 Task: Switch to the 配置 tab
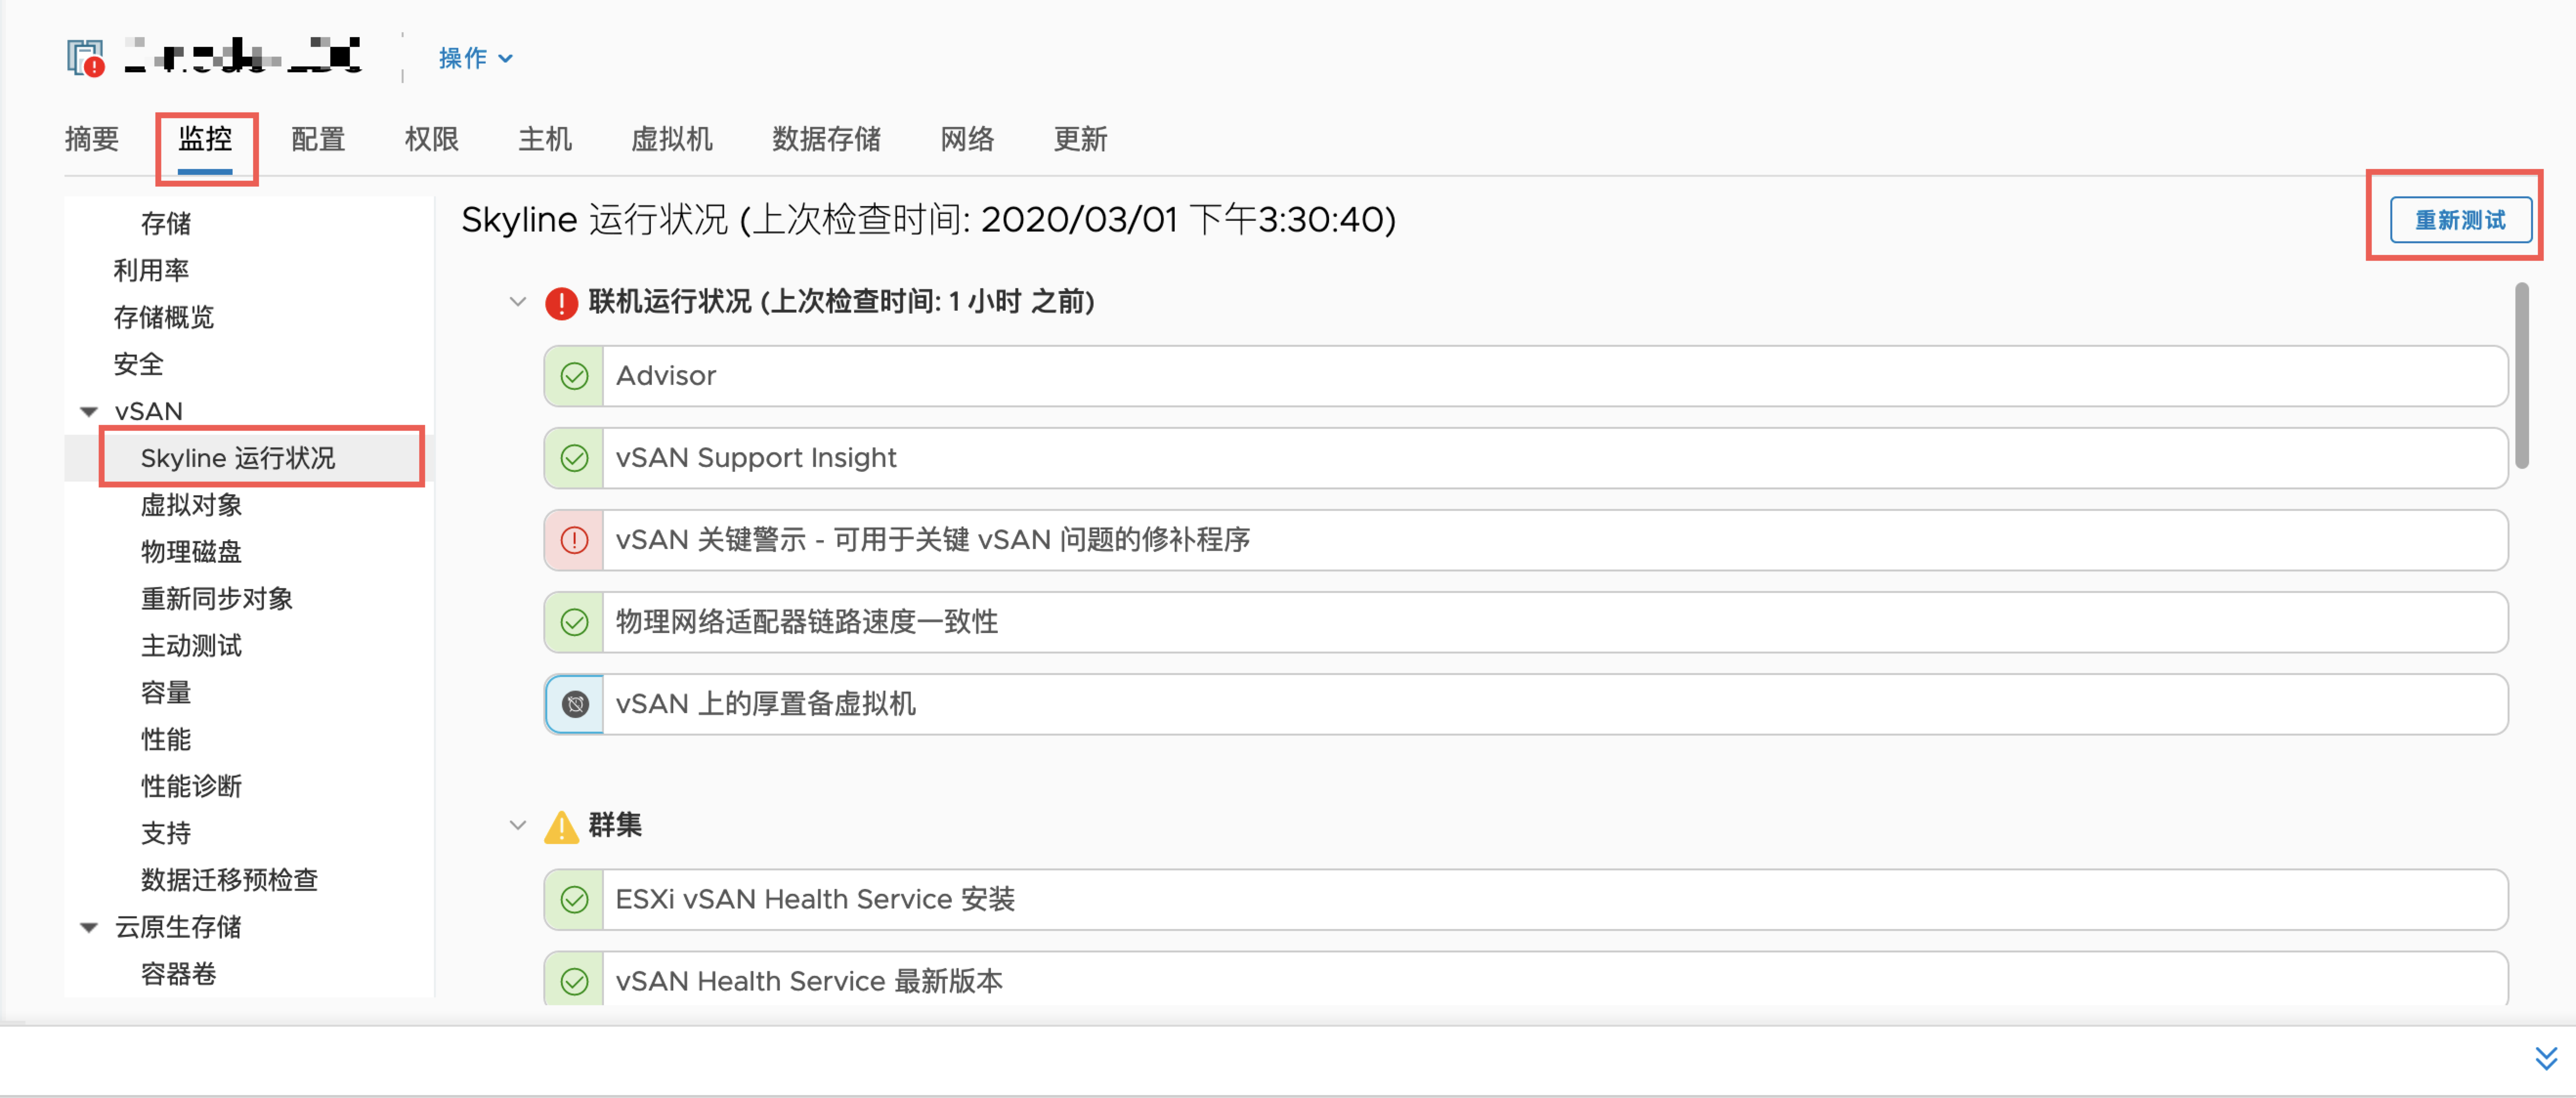[x=318, y=139]
